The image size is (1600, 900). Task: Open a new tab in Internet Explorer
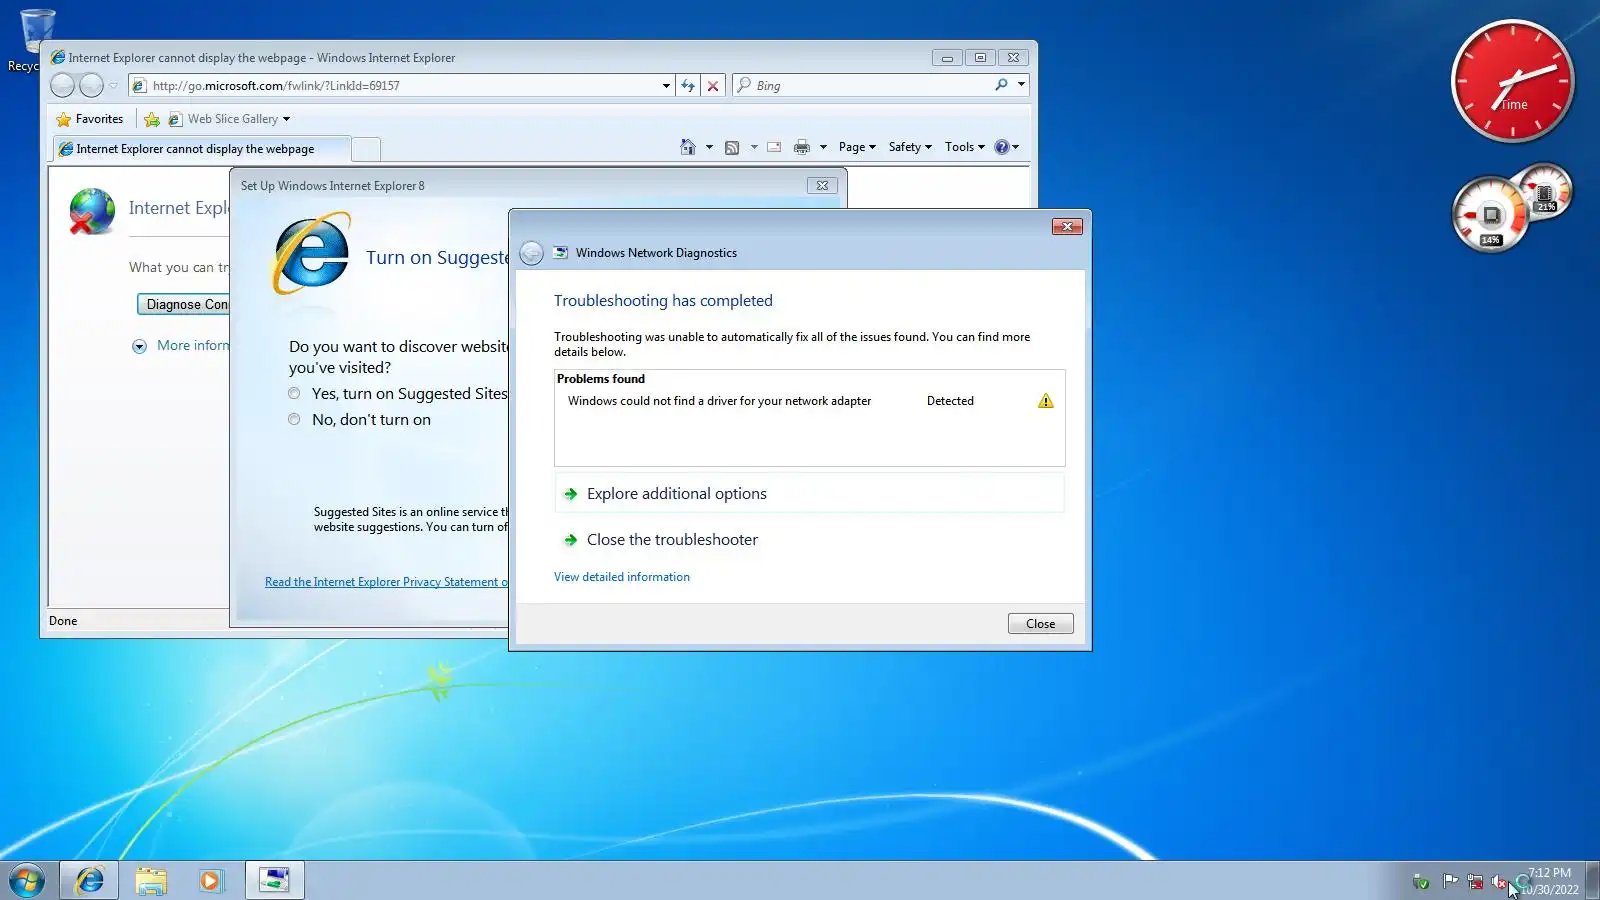[x=367, y=149]
